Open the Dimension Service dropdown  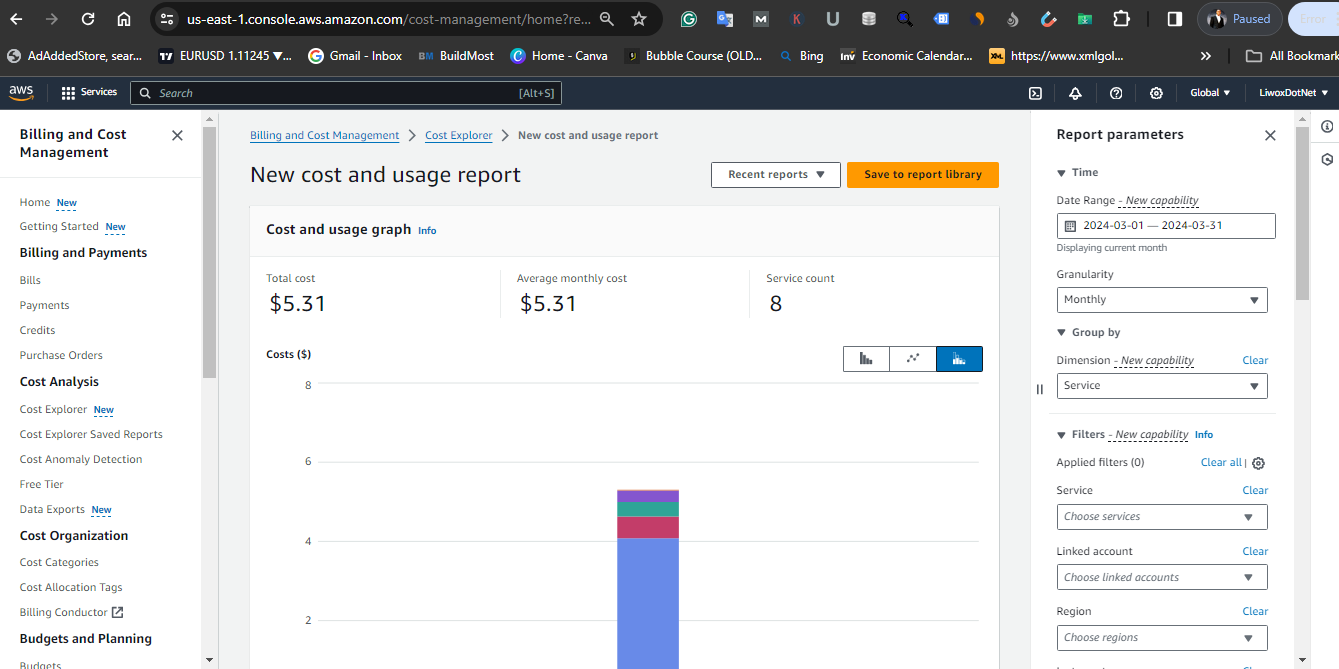(x=1161, y=386)
